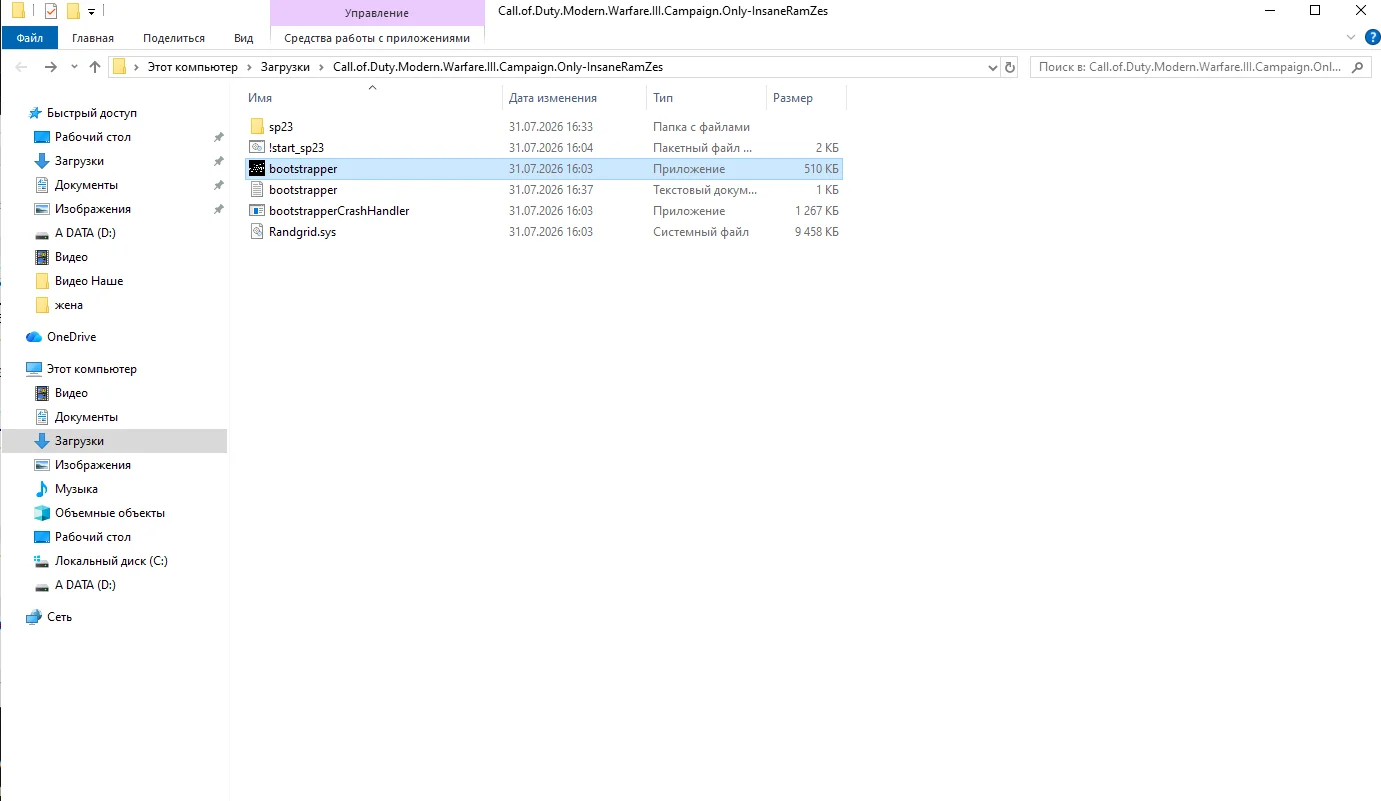The width and height of the screenshot is (1381, 801).
Task: Click the 1 267 КБ size of bootstrapperCrashHandler
Action: [x=816, y=211]
